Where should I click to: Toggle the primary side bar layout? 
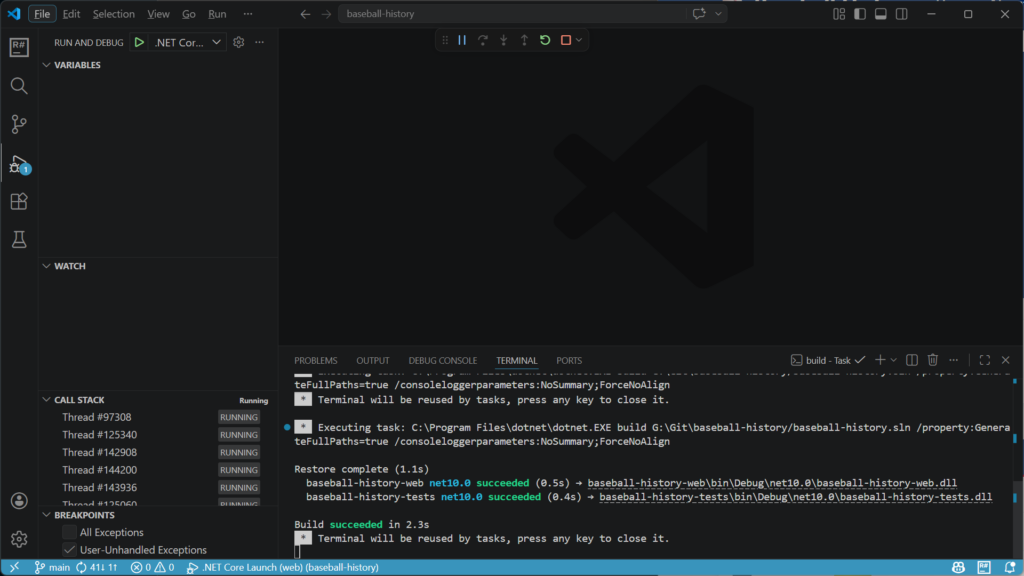pyautogui.click(x=859, y=14)
